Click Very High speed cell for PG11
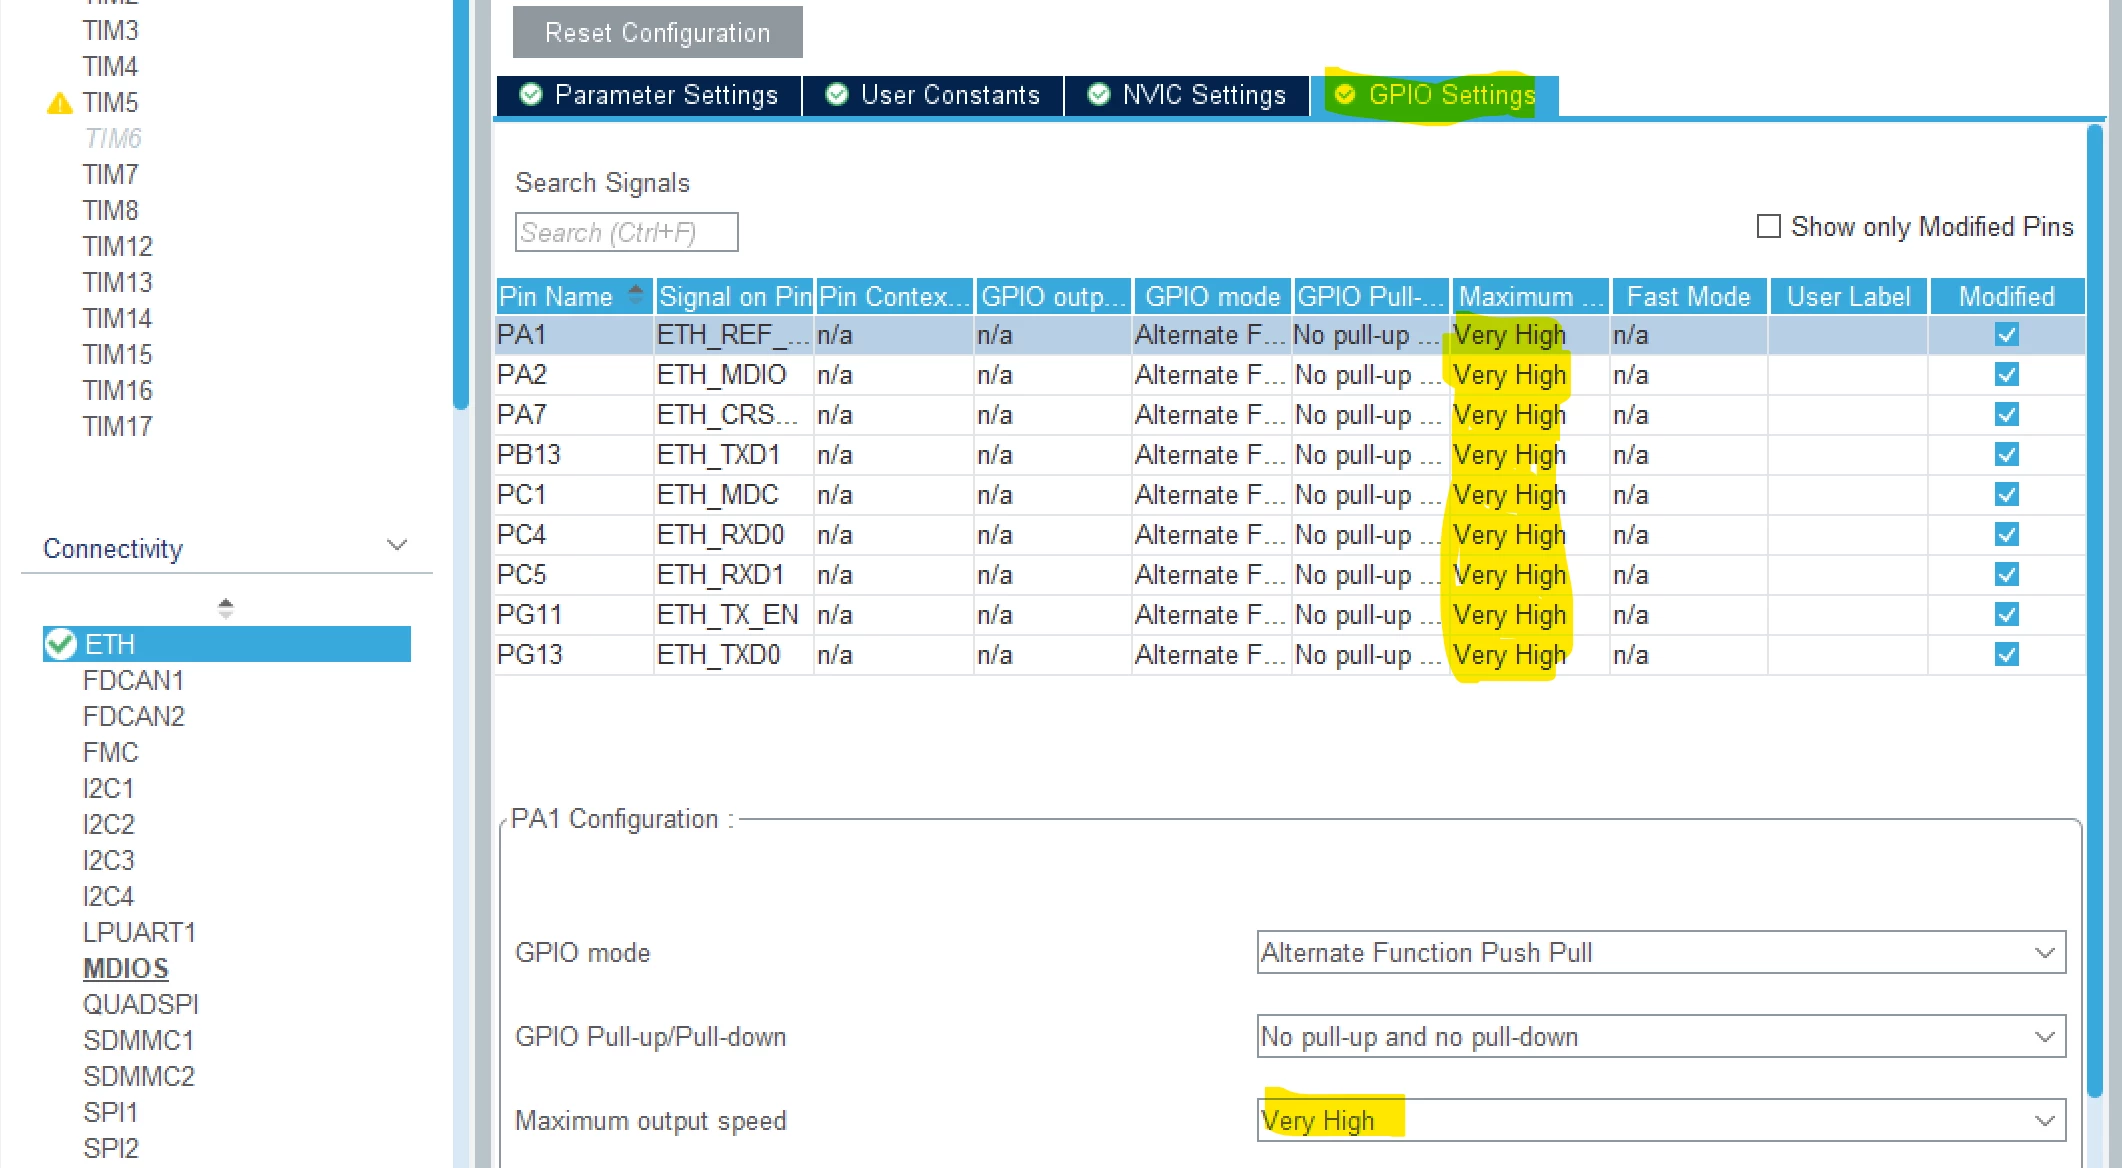 (x=1529, y=615)
